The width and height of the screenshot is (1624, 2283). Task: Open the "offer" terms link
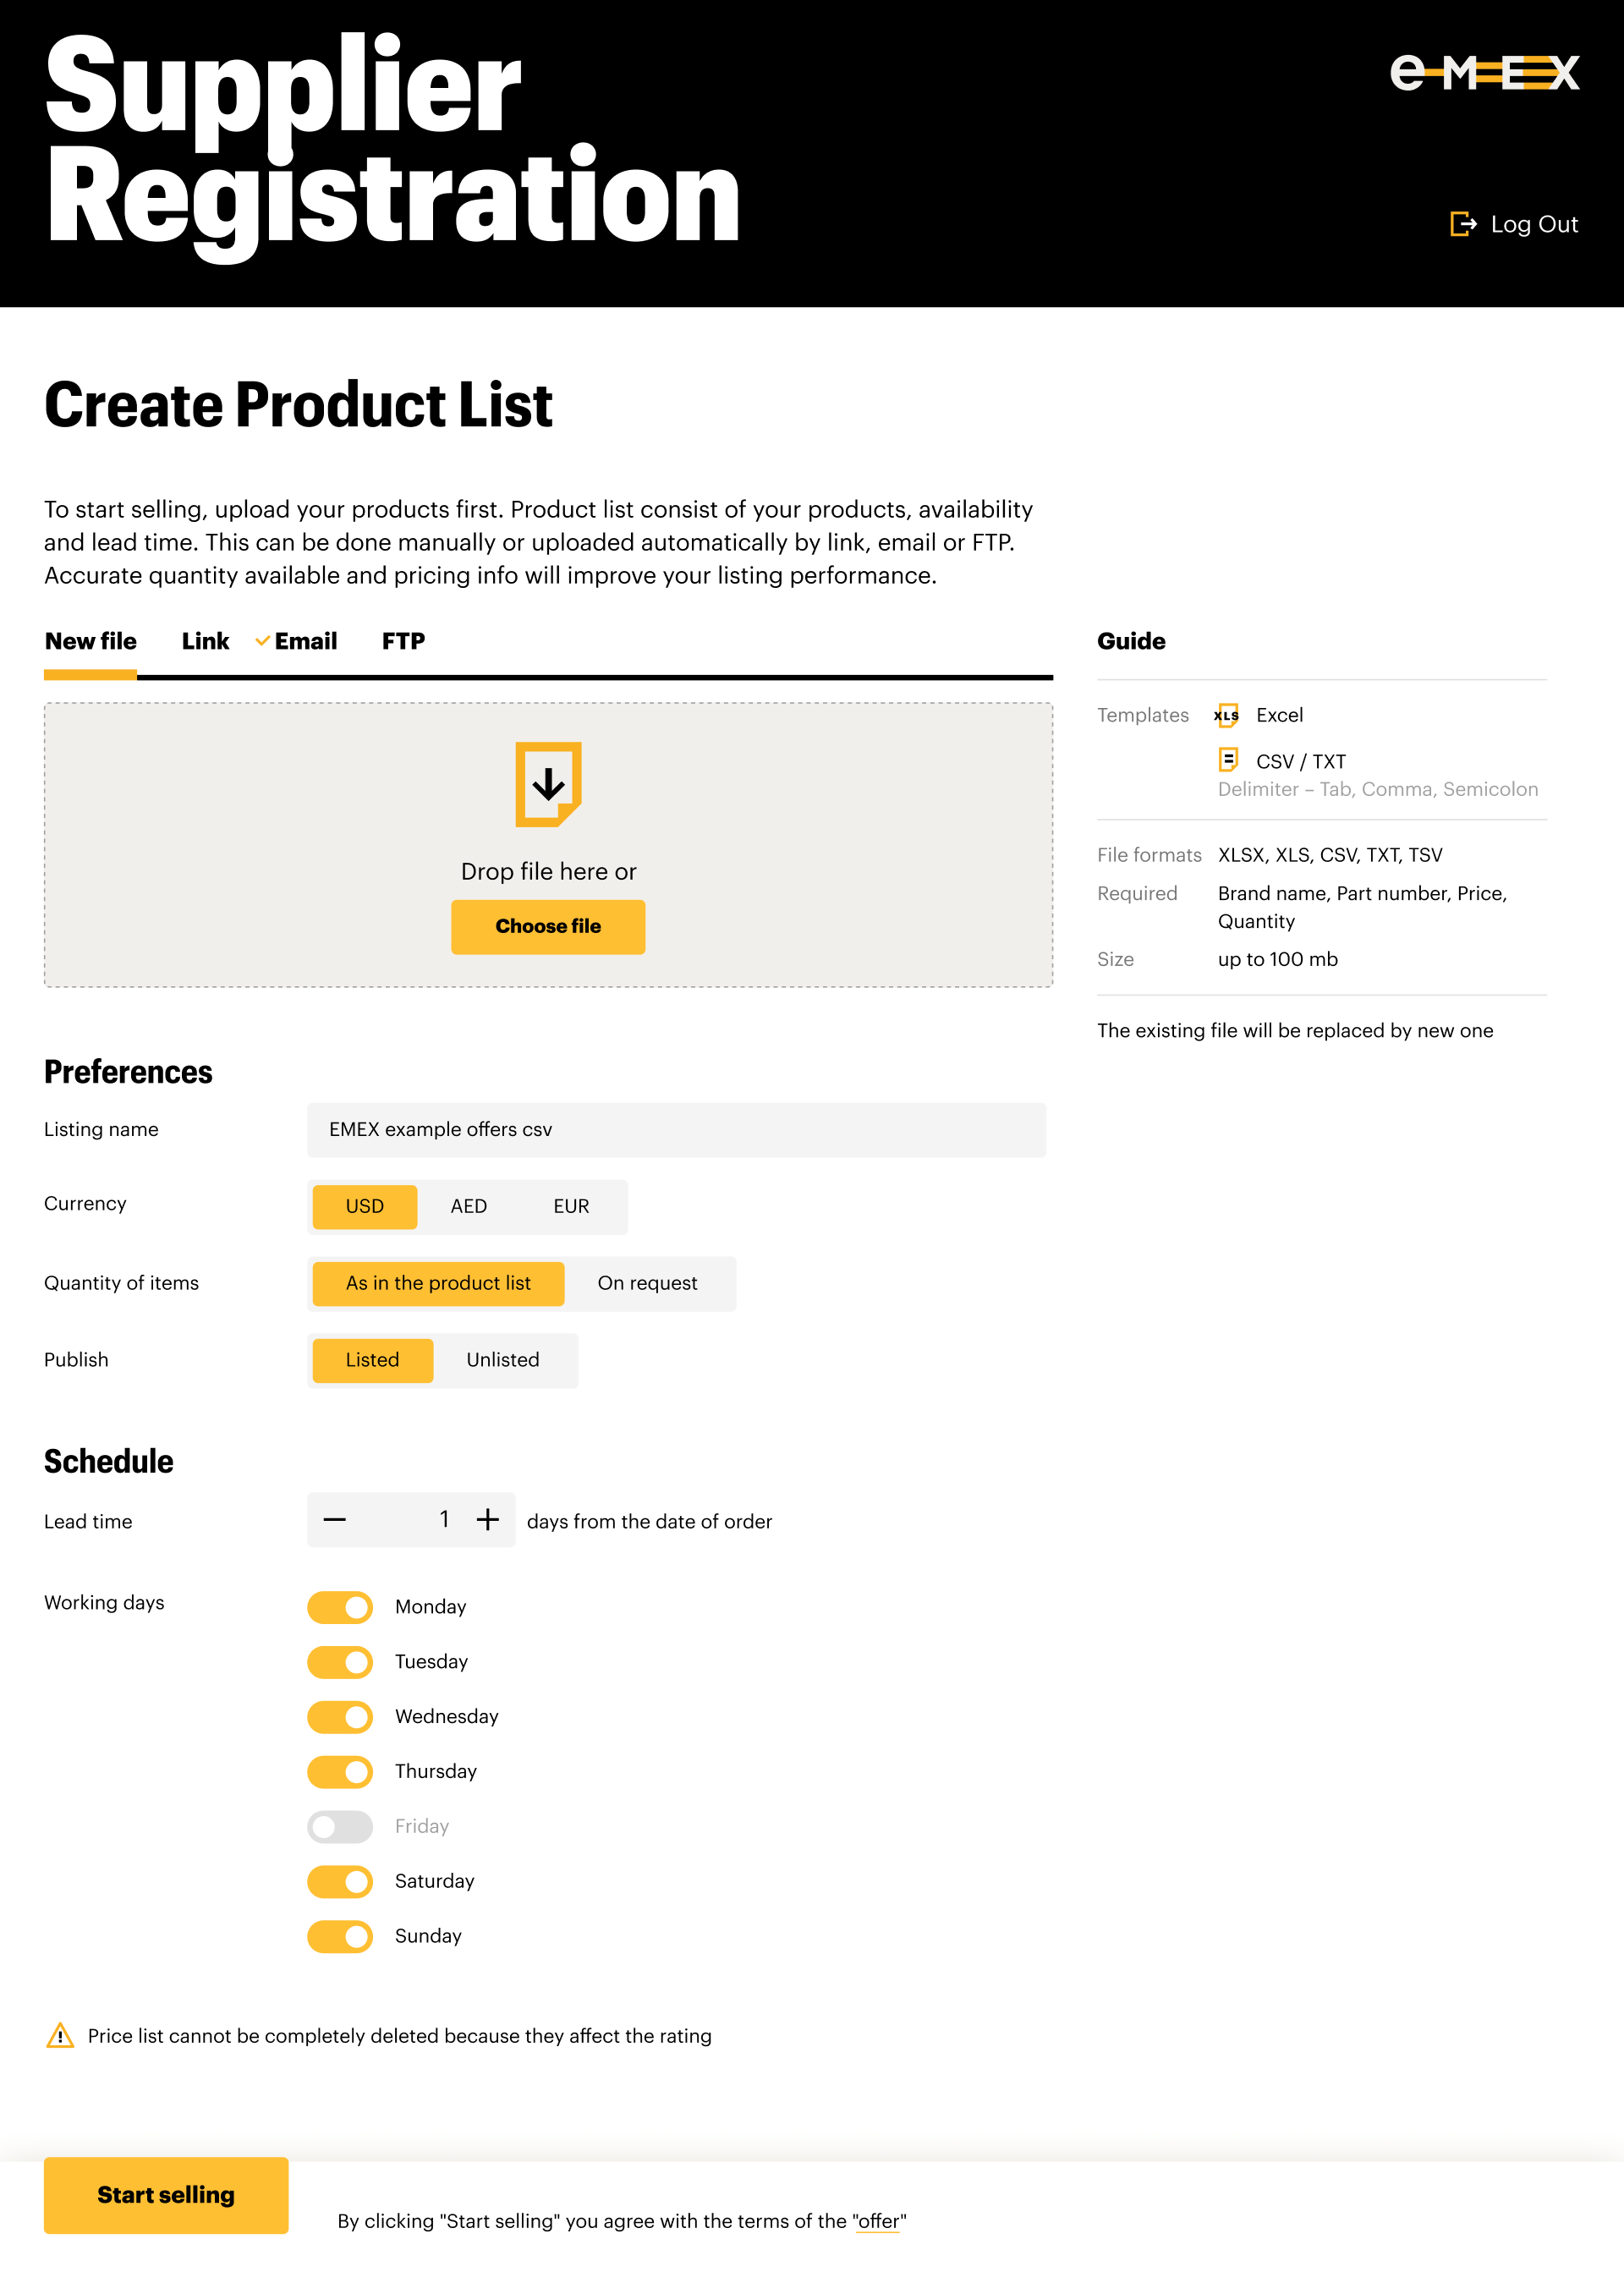878,2221
